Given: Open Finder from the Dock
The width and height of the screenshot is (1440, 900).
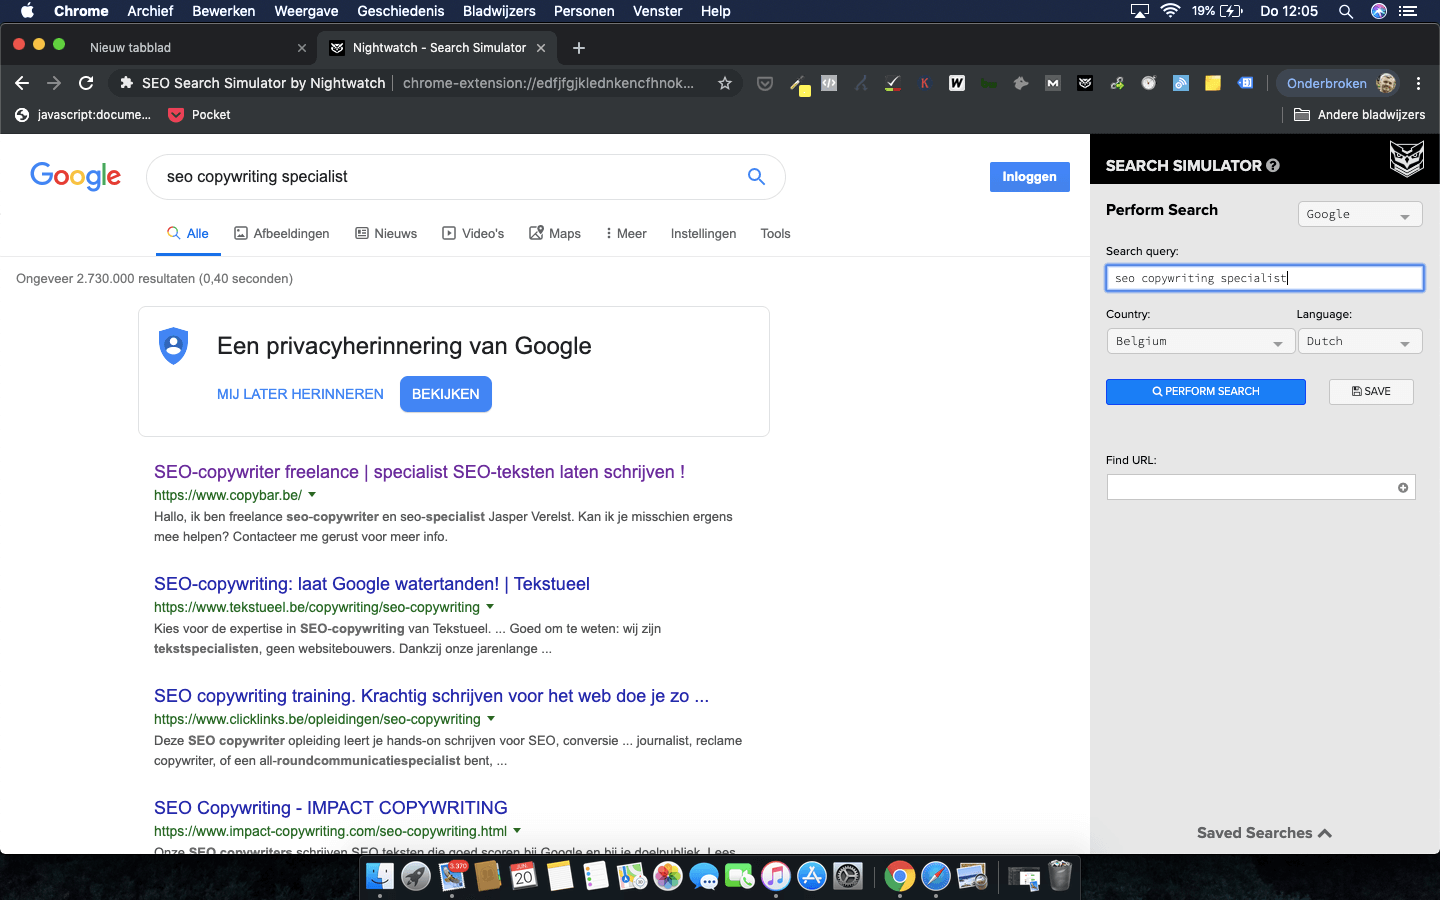Looking at the screenshot, I should click(x=380, y=877).
